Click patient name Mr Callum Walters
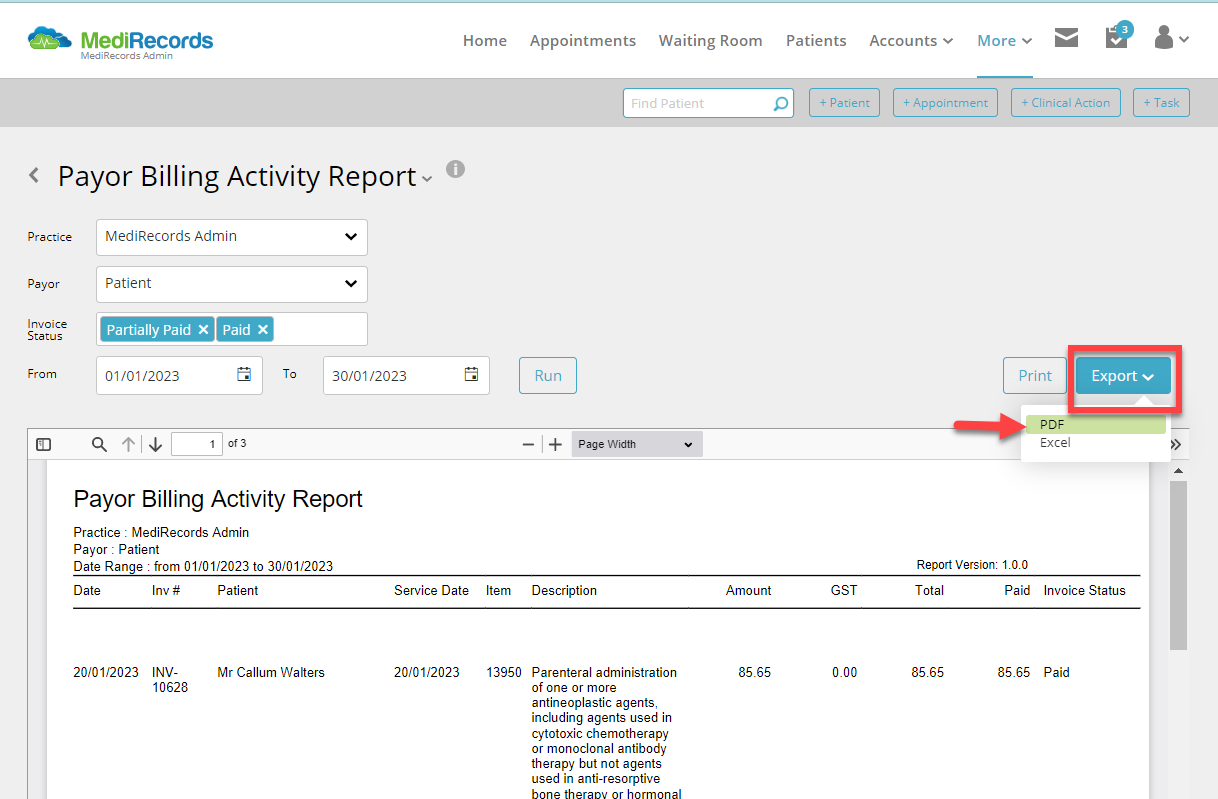This screenshot has height=799, width=1218. 271,673
